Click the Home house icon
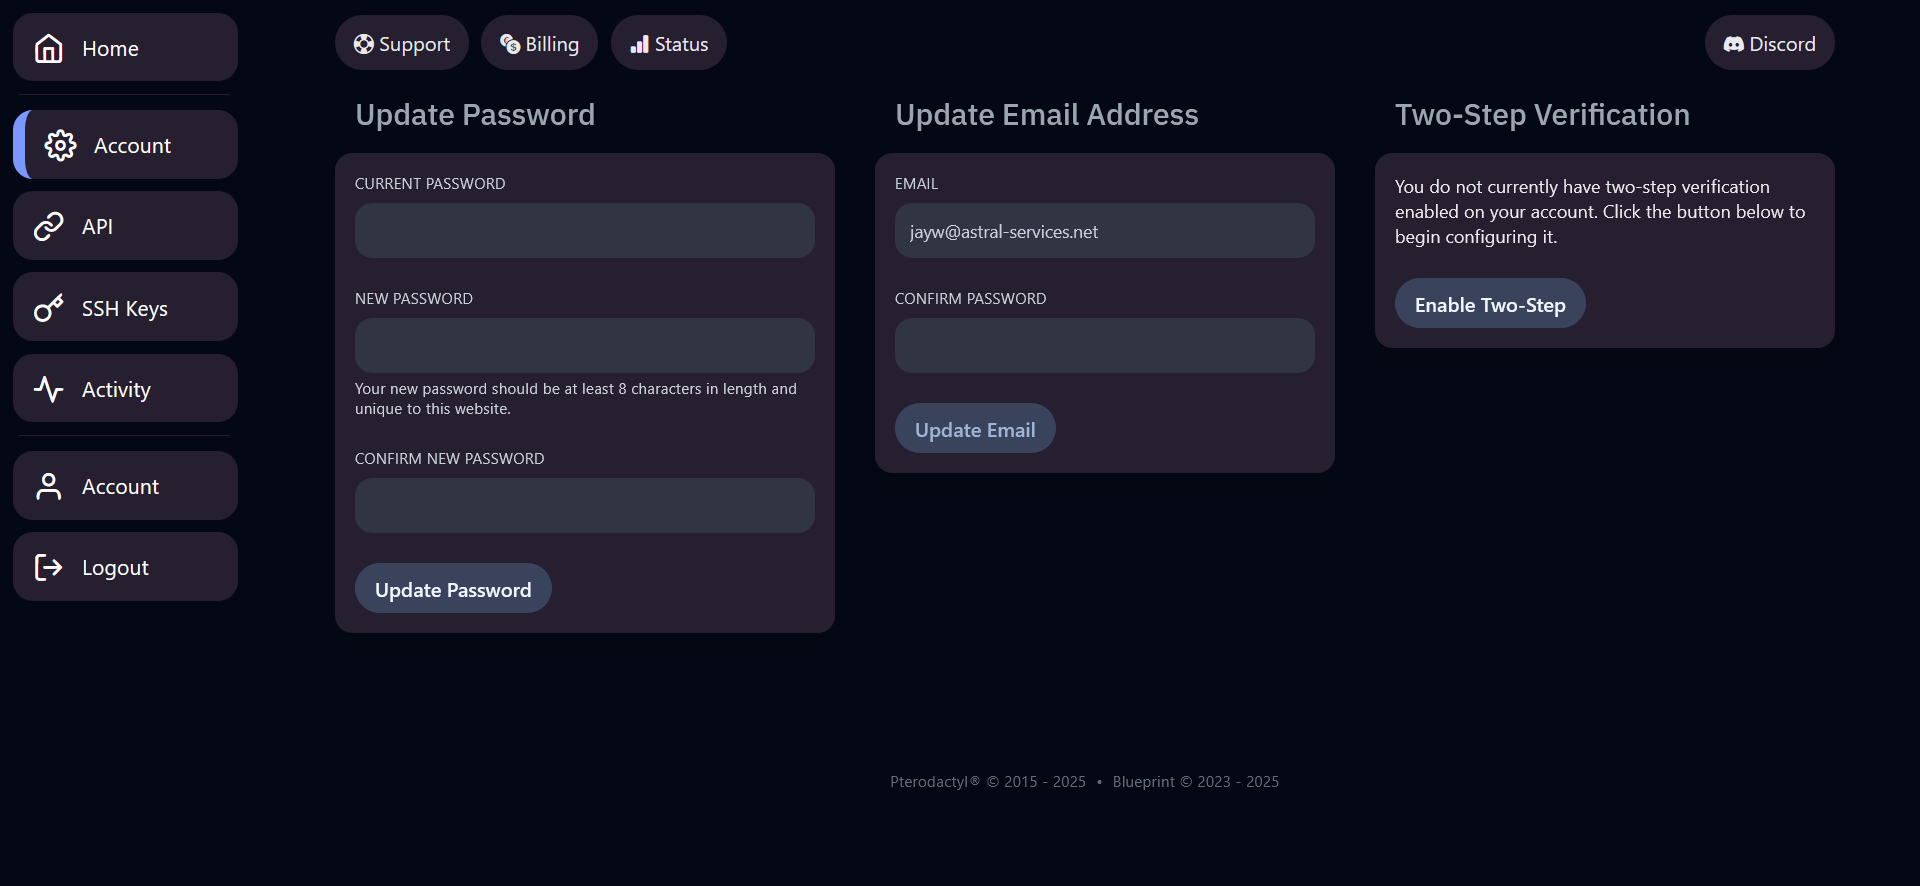Image resolution: width=1920 pixels, height=886 pixels. [x=48, y=48]
